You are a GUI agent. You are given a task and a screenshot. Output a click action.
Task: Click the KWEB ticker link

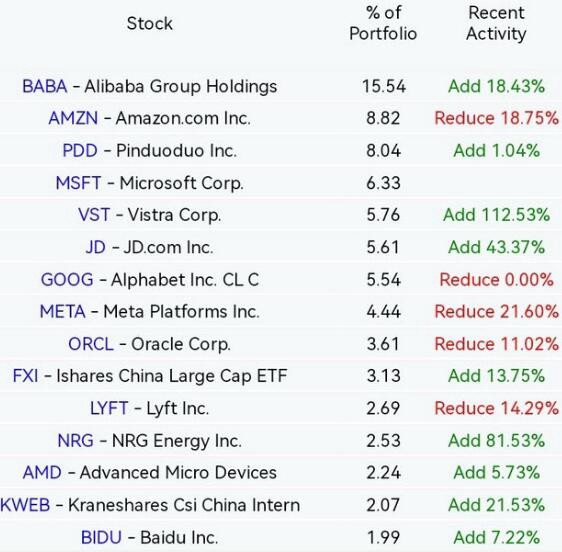(25, 505)
